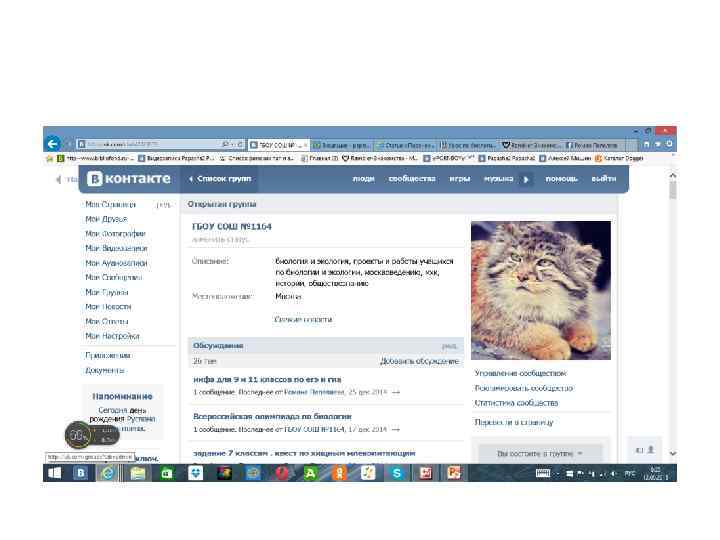Screen dimensions: 720x540
Task: Open 'музыка' in top menu
Action: (499, 179)
